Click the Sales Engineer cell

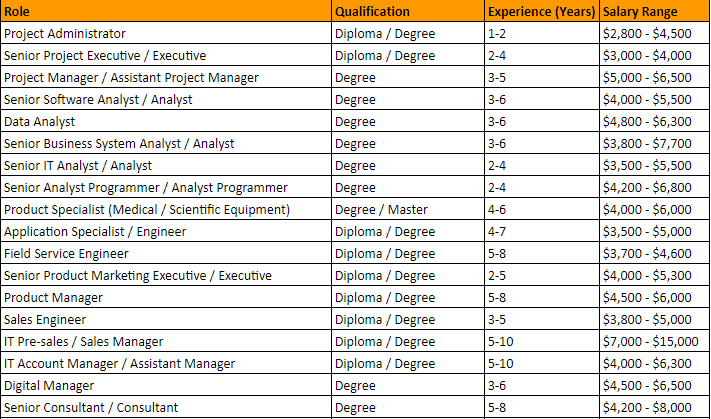click(x=165, y=319)
